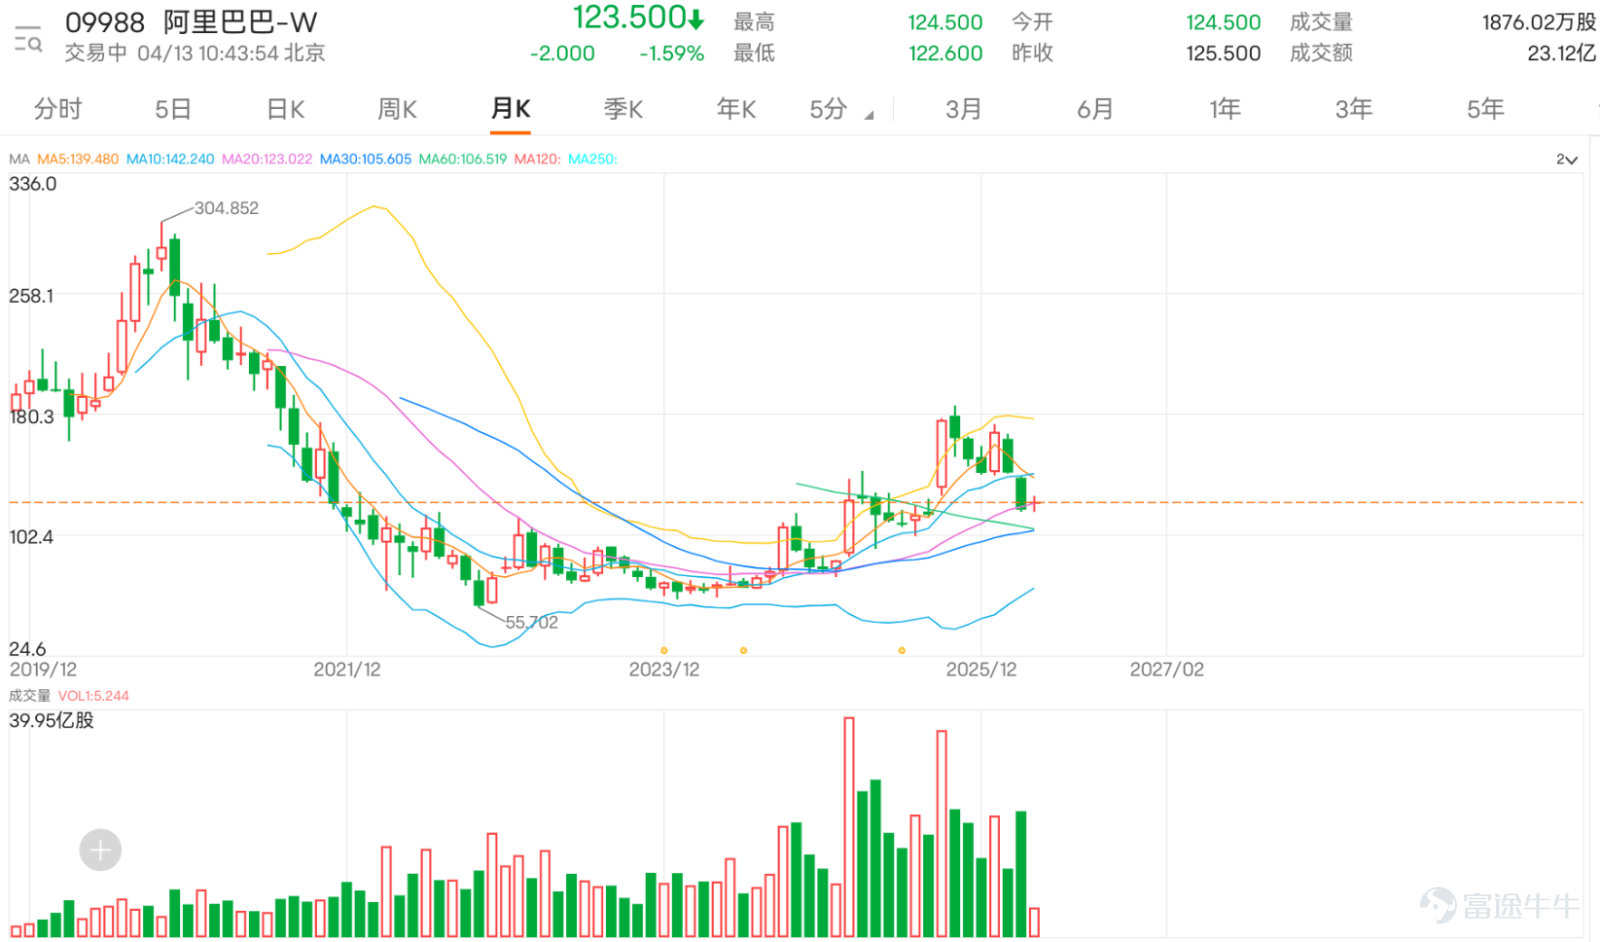Click the 2025/12 date axis label
This screenshot has width=1600, height=942.
click(x=981, y=669)
